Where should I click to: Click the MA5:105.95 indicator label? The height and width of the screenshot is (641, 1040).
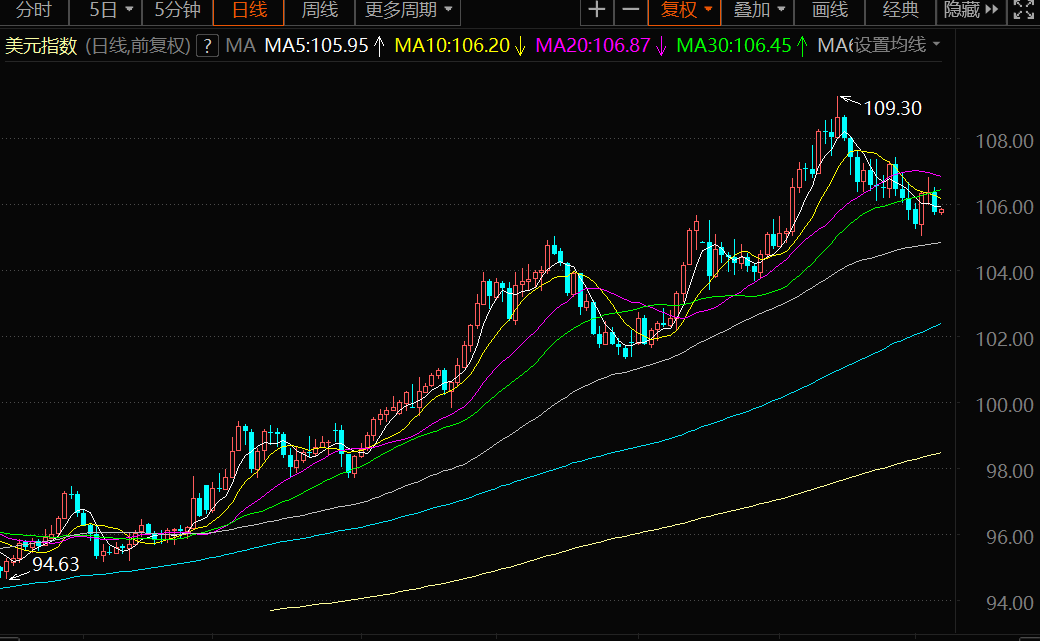[x=316, y=46]
